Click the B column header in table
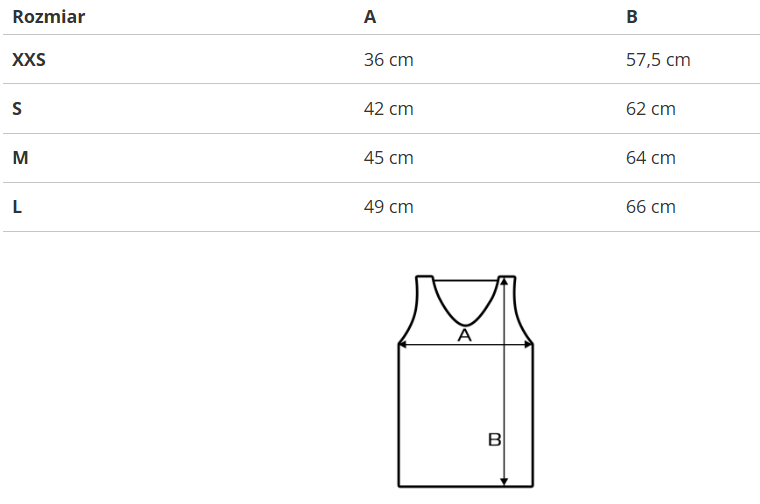This screenshot has height=504, width=760. [x=632, y=17]
